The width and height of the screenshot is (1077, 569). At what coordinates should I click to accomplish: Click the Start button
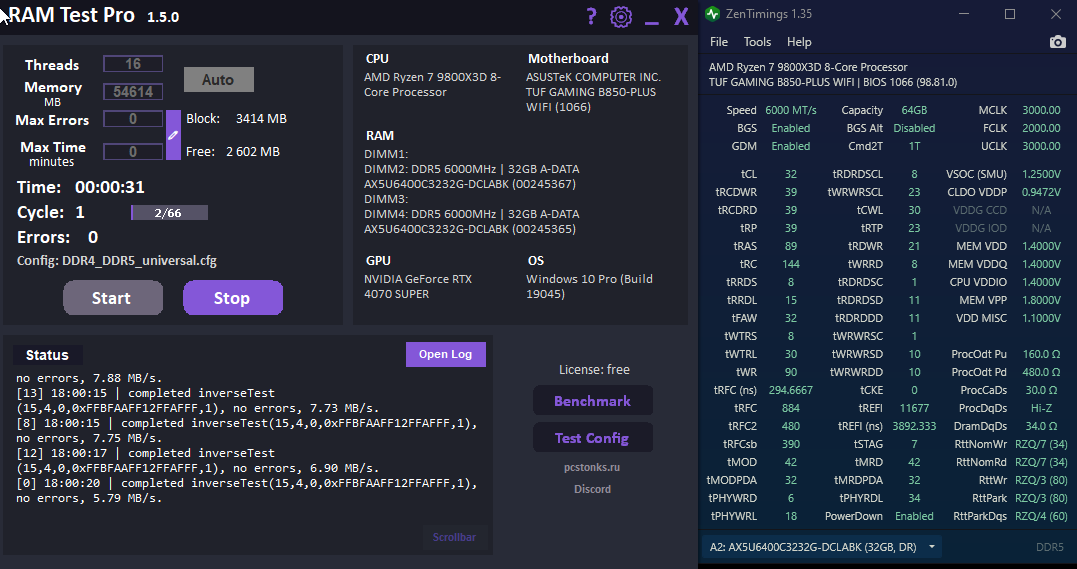coord(113,298)
